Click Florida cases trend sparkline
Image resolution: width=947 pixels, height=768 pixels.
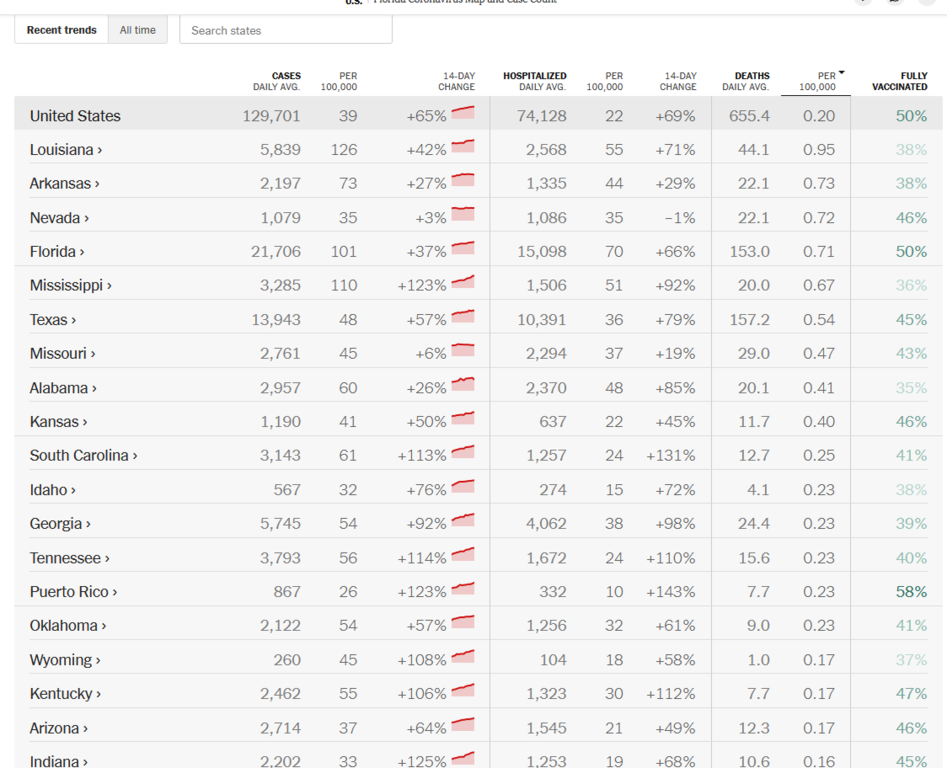point(462,250)
